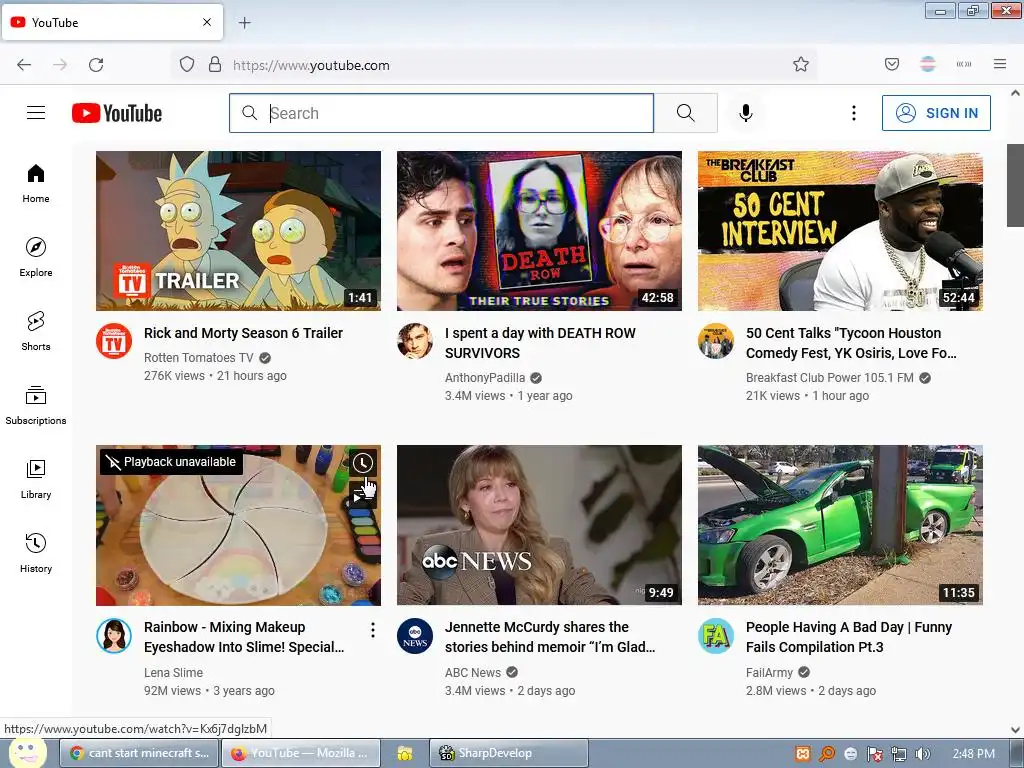Click the YouTube logo
1024x768 pixels.
point(117,113)
